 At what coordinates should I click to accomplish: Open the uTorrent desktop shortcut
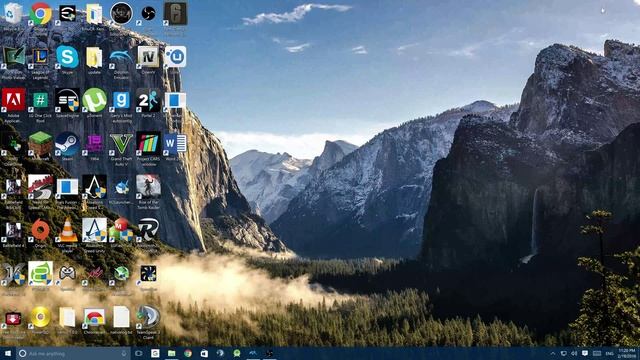(94, 100)
